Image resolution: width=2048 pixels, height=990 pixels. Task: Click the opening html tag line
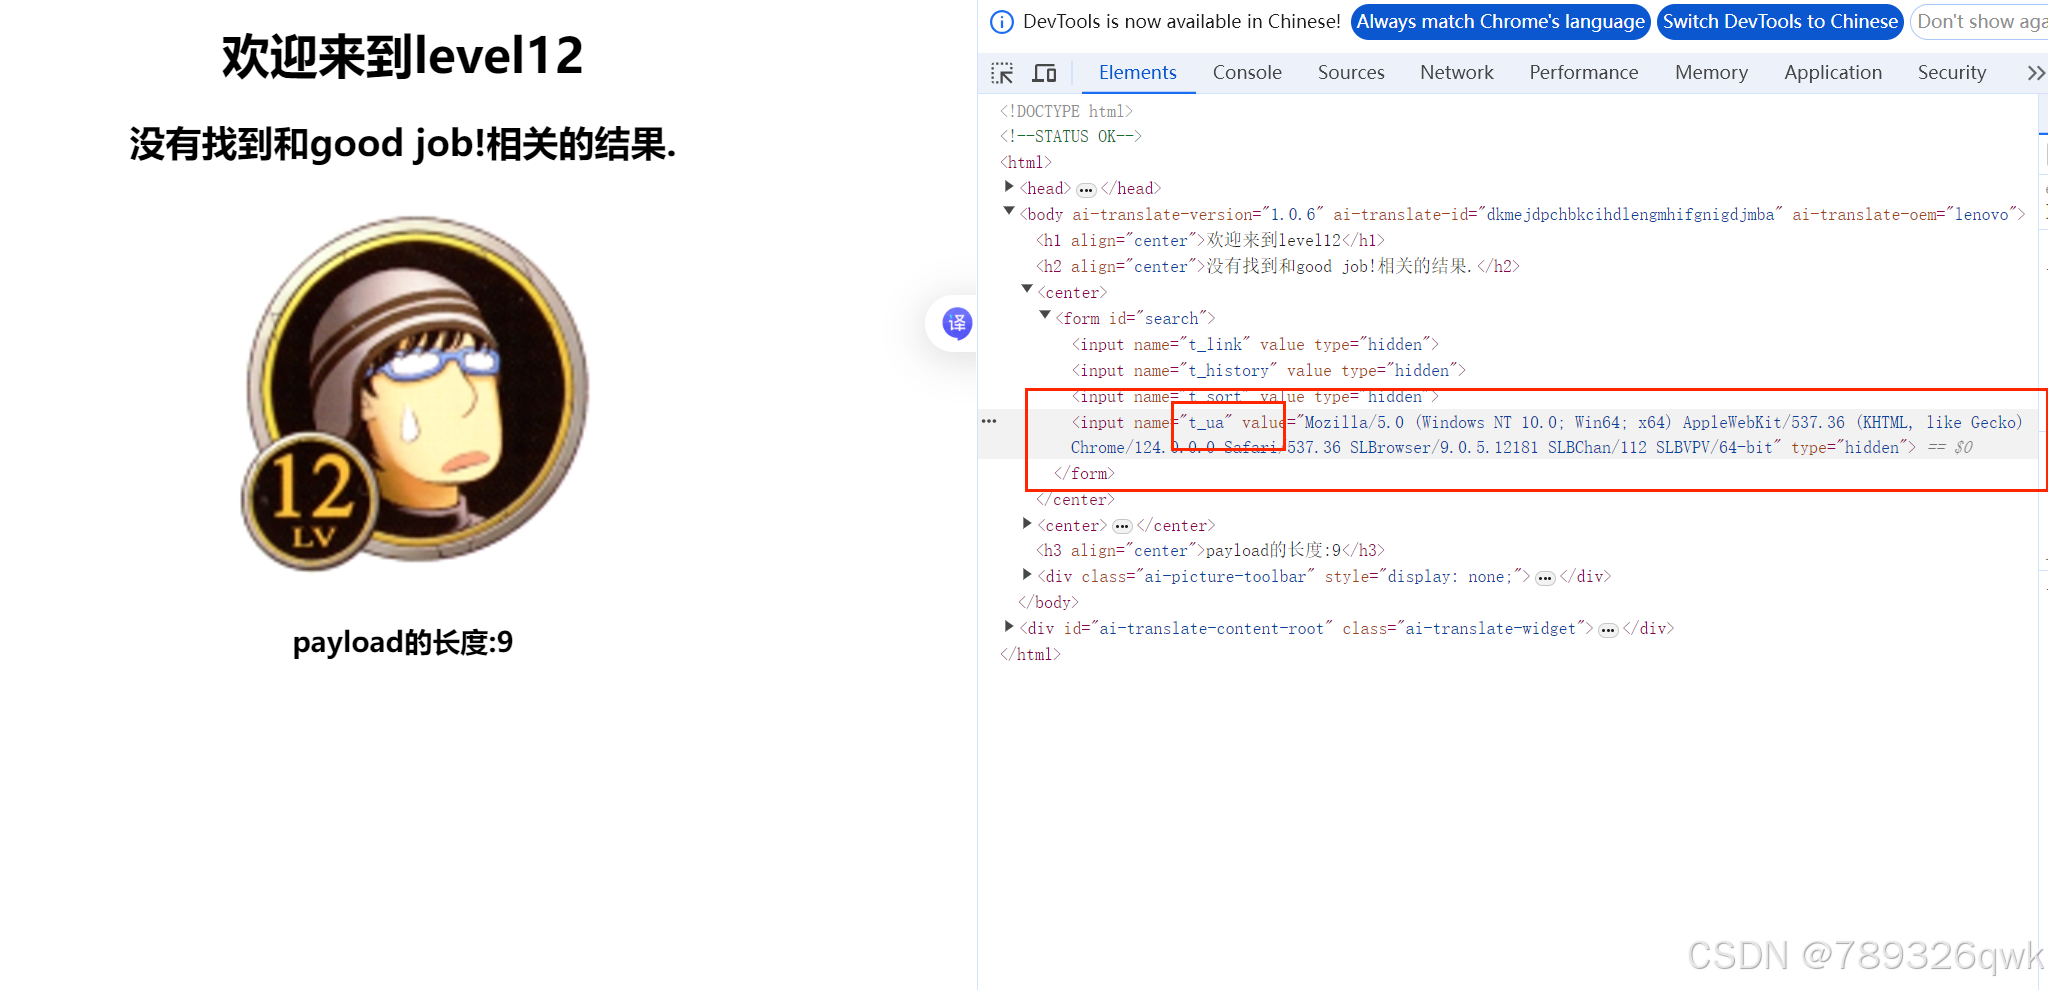(x=1026, y=163)
